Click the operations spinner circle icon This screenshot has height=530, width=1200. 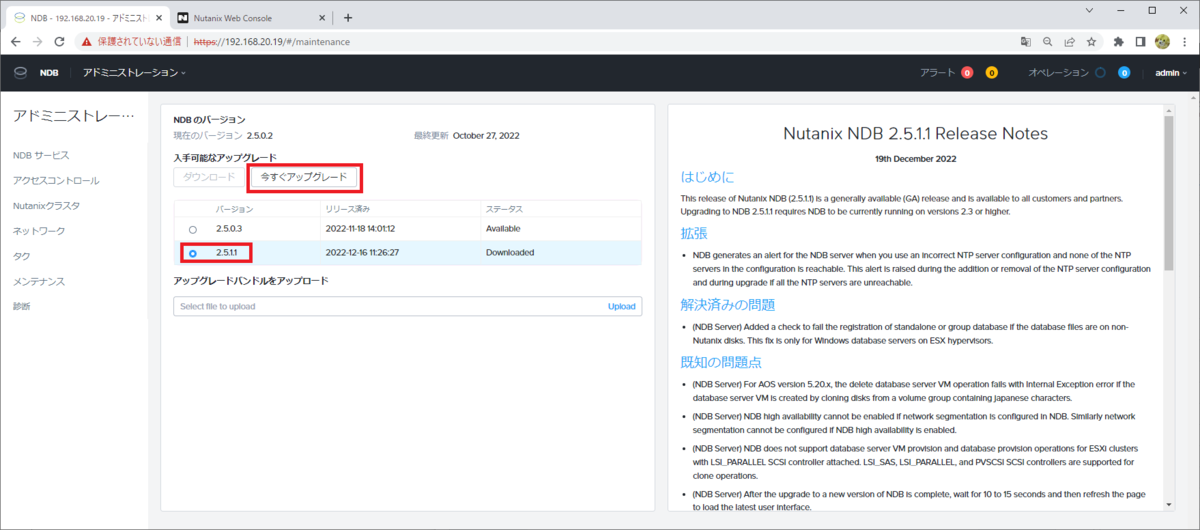pyautogui.click(x=1100, y=73)
